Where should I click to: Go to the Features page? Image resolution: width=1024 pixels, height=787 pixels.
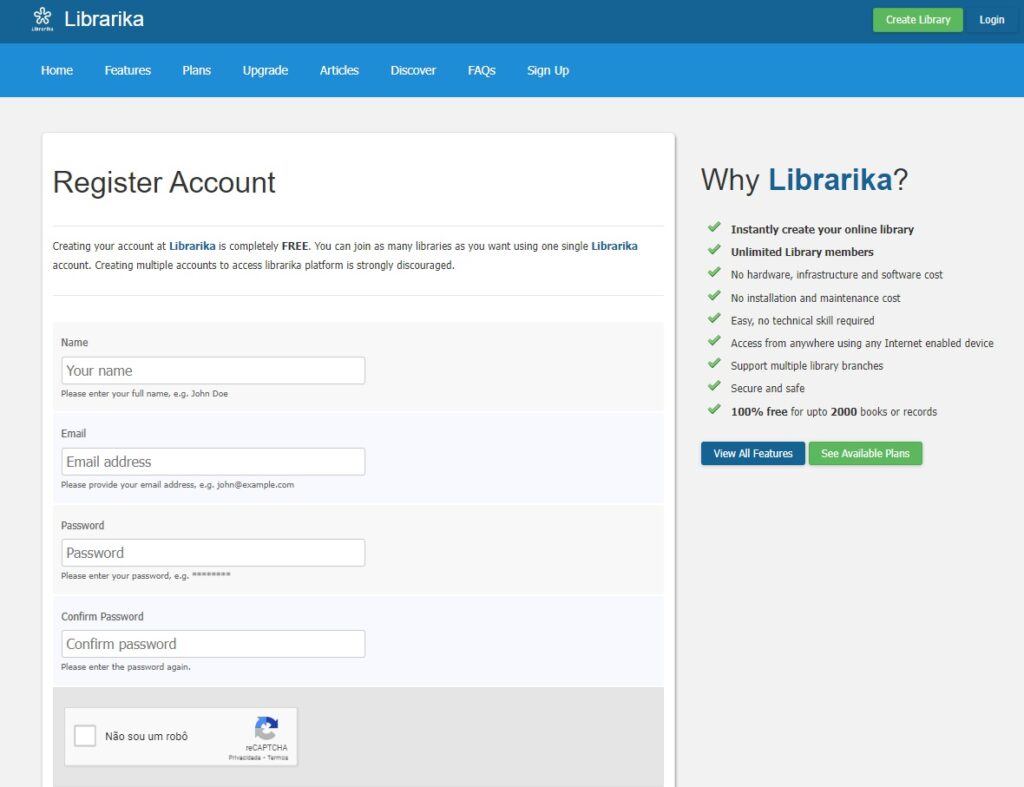[128, 71]
